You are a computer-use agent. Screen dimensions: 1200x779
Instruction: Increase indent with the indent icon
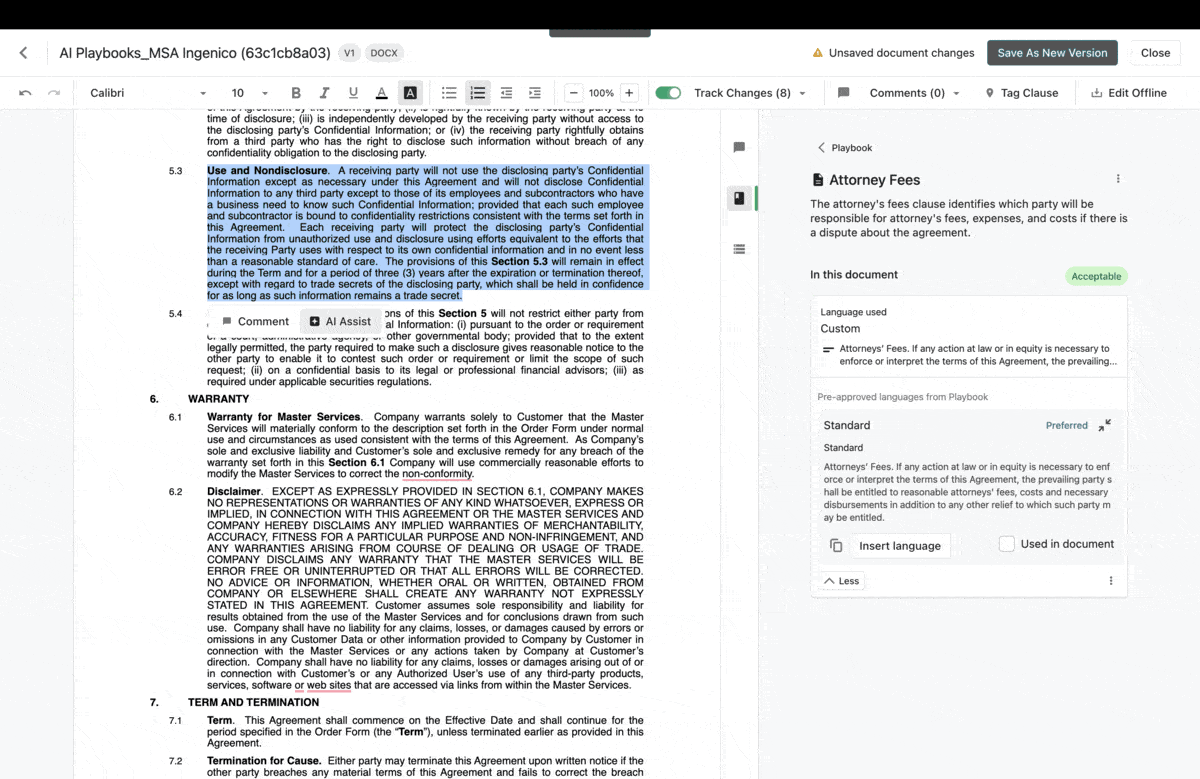[x=535, y=93]
